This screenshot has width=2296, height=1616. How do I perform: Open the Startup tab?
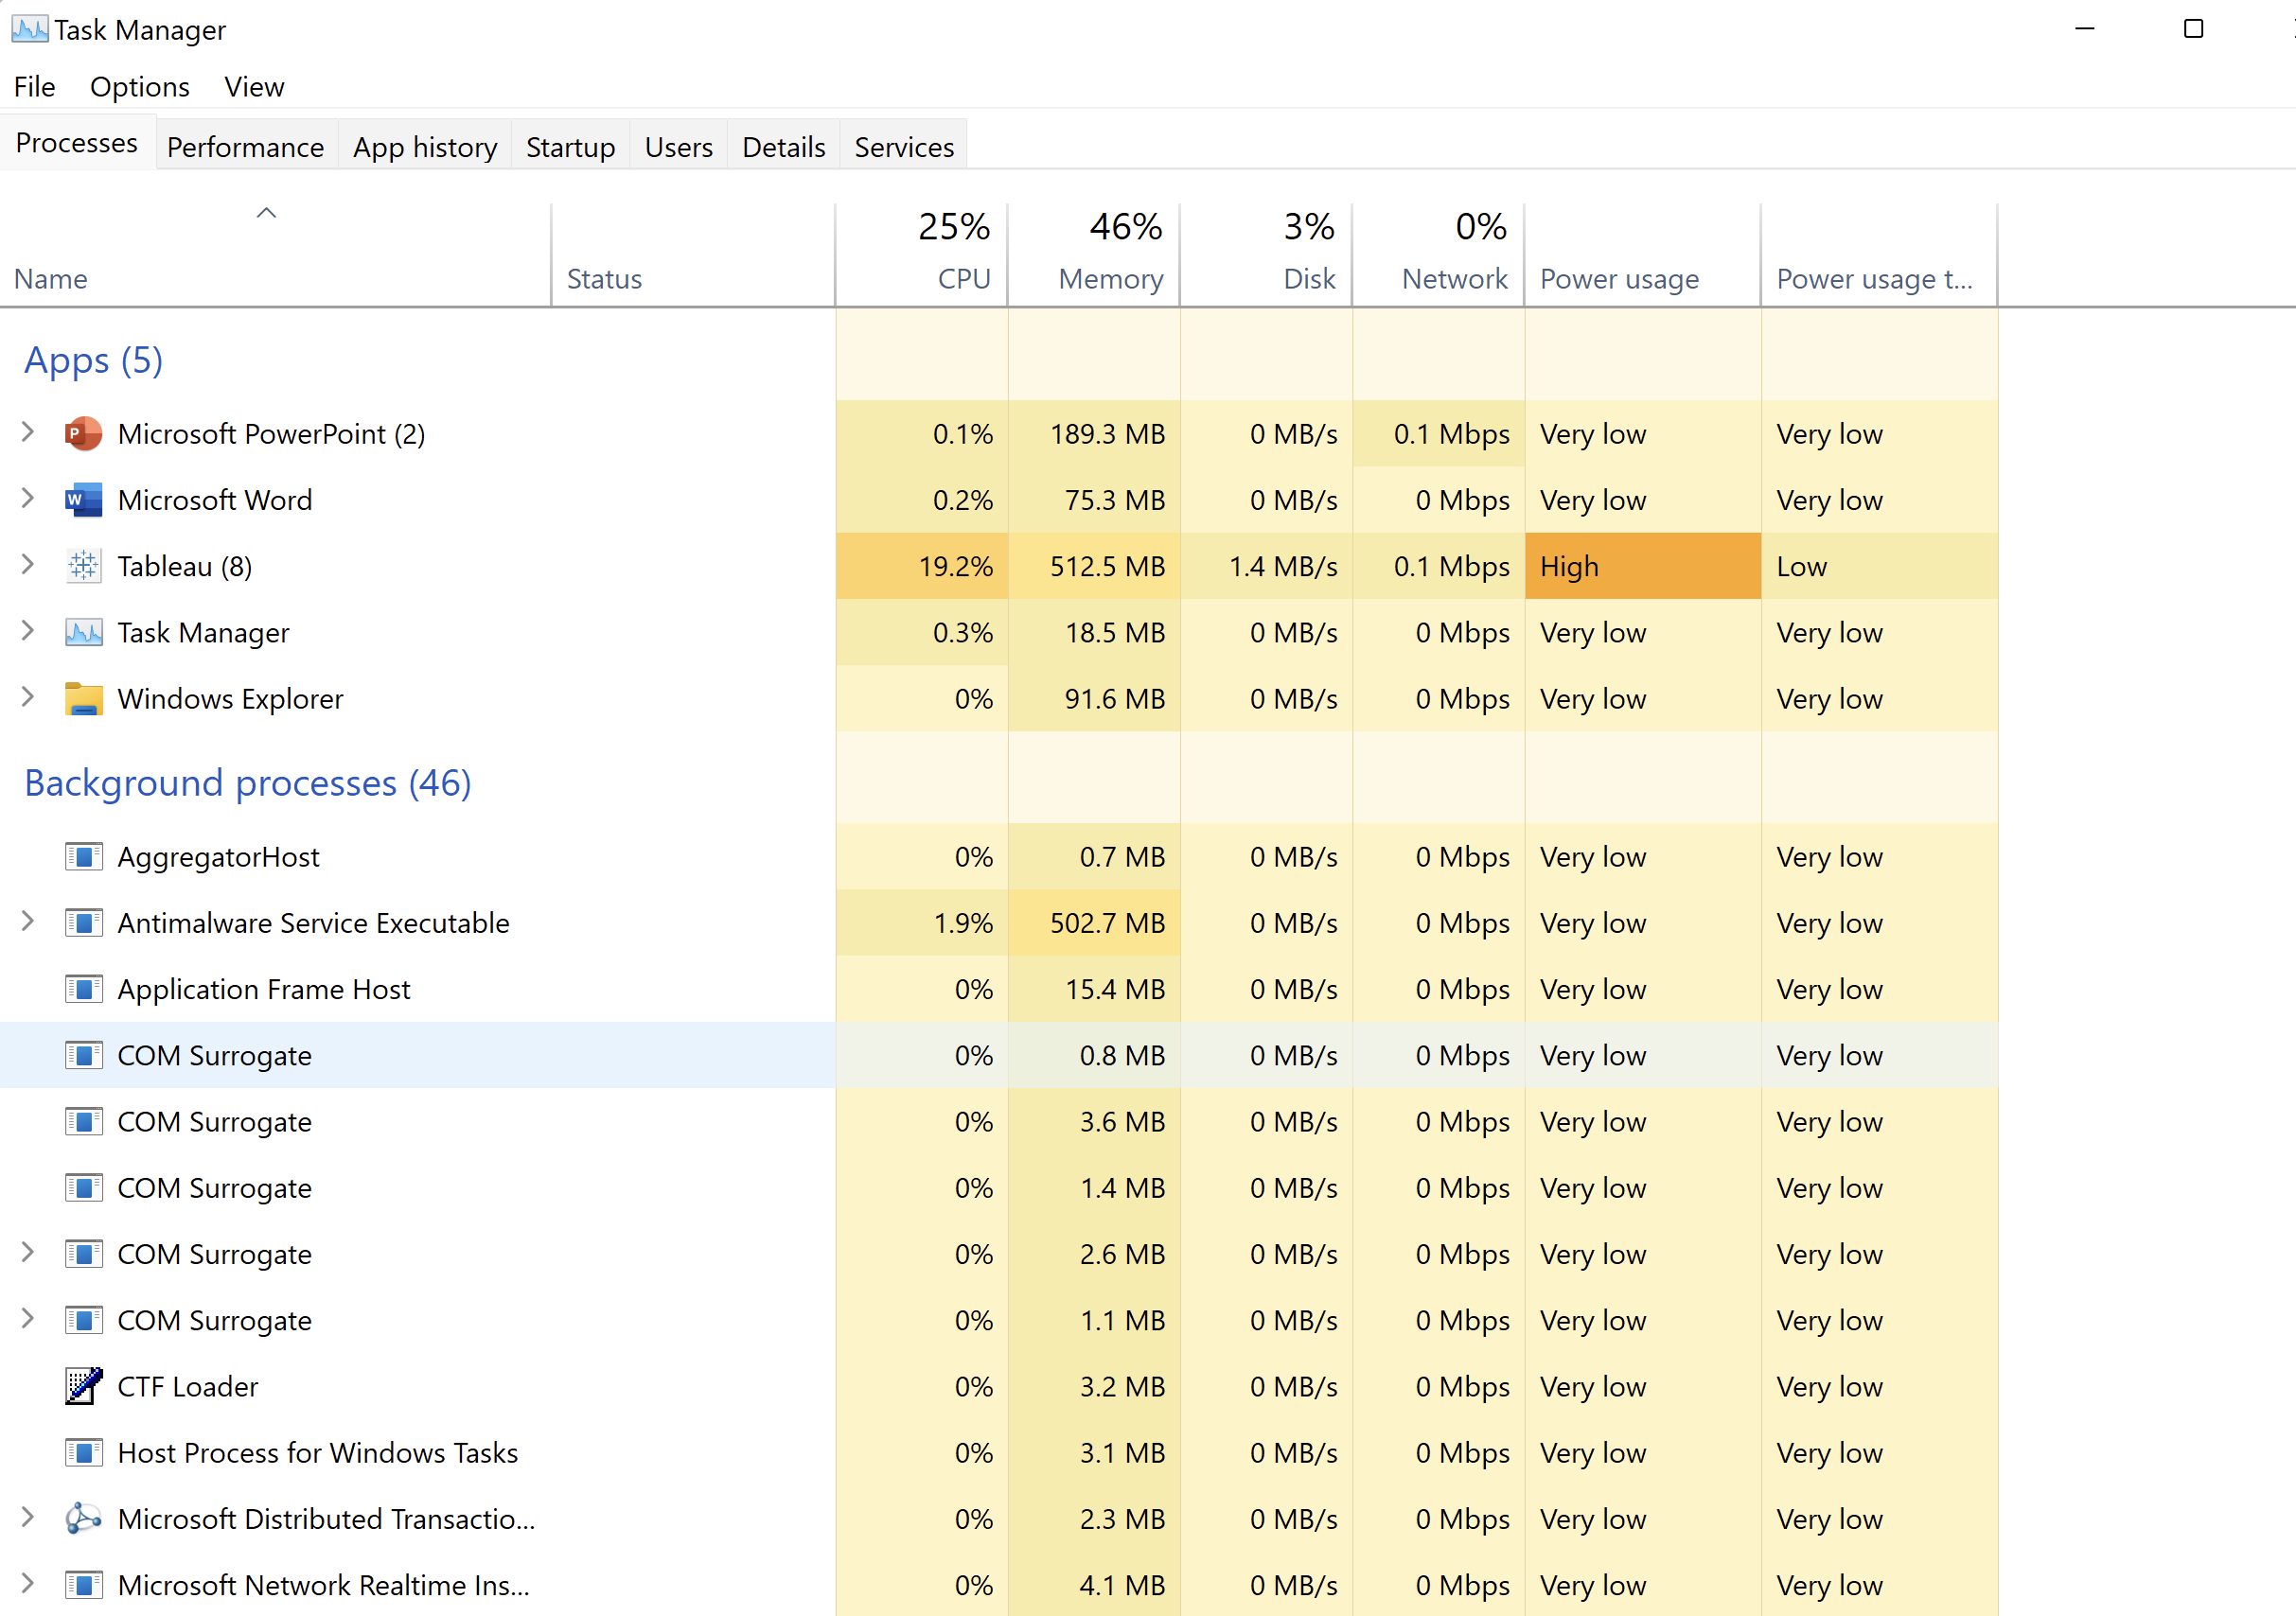pos(570,147)
